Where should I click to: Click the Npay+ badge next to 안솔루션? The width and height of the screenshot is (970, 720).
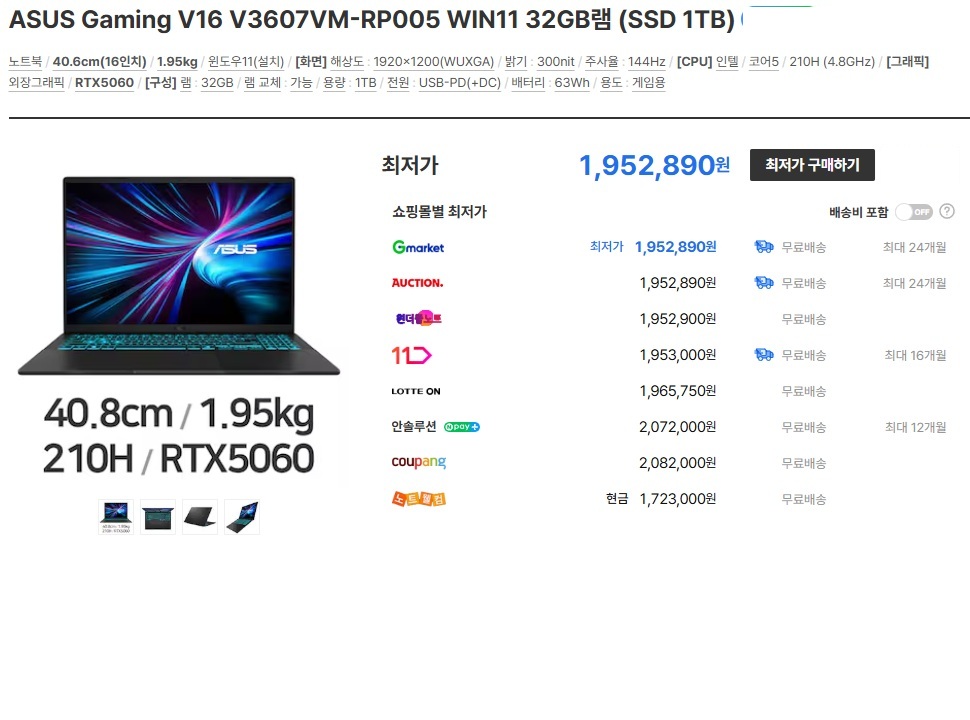(x=461, y=427)
